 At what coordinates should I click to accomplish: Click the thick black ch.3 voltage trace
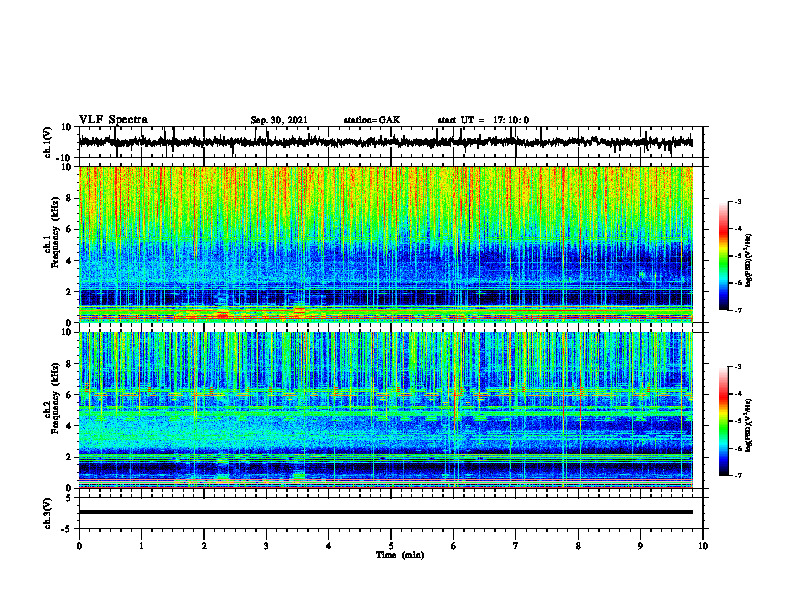385,512
